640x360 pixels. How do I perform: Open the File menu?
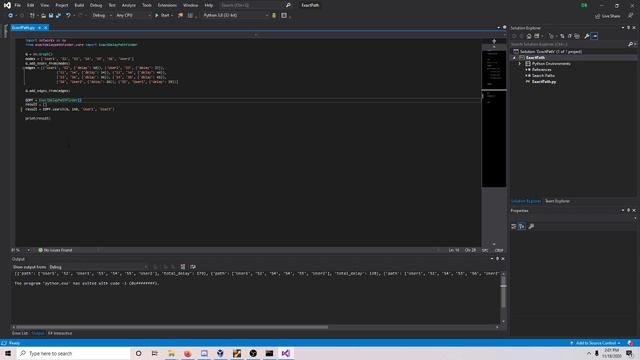pyautogui.click(x=18, y=5)
